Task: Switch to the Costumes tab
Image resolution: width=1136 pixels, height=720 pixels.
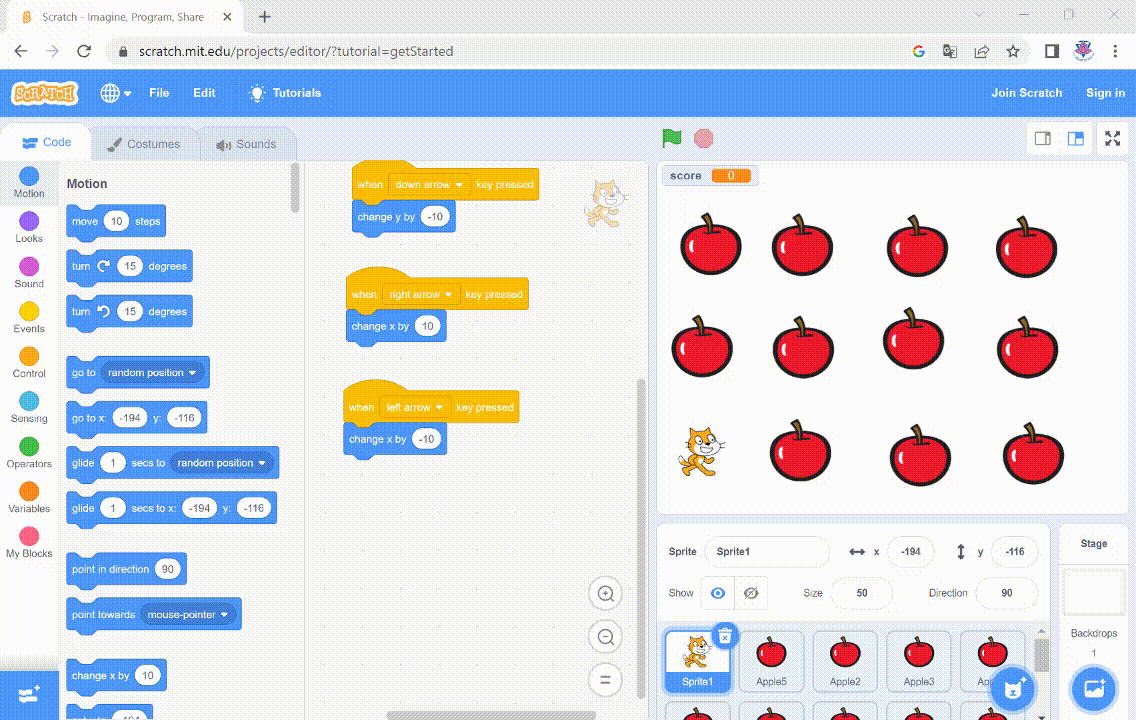Action: click(x=144, y=144)
